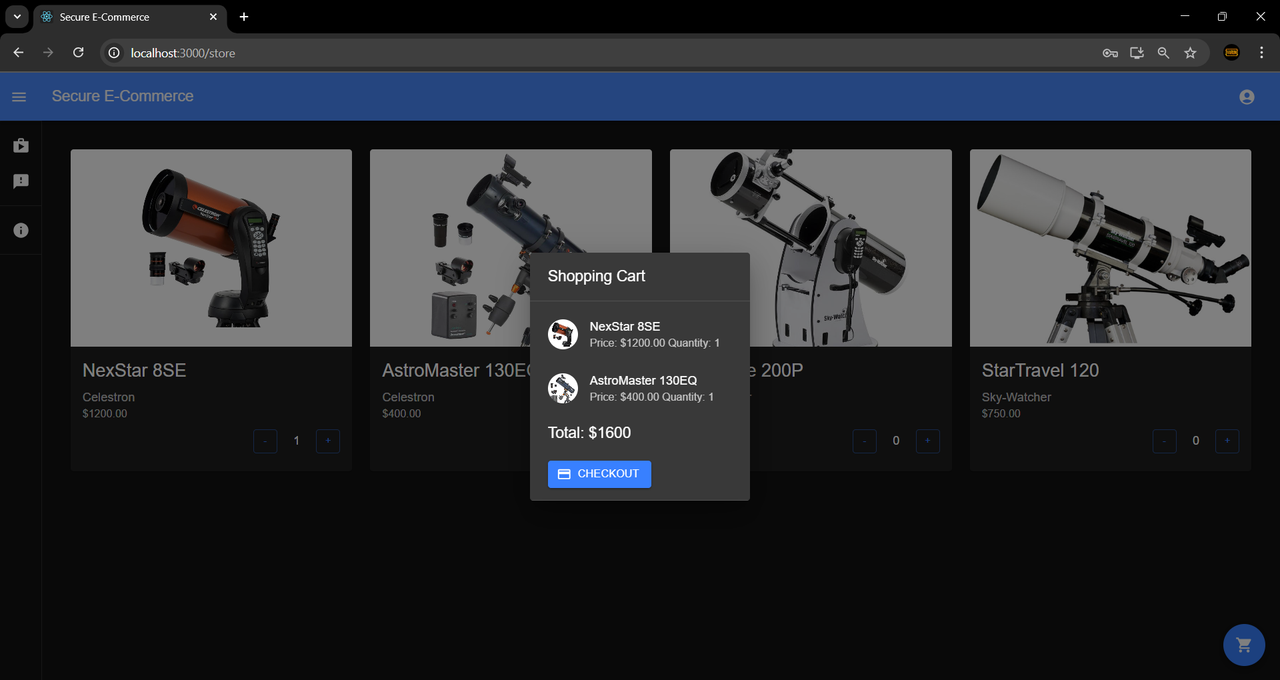Click the NexStar 8SE card title
The height and width of the screenshot is (680, 1280).
[x=134, y=370]
